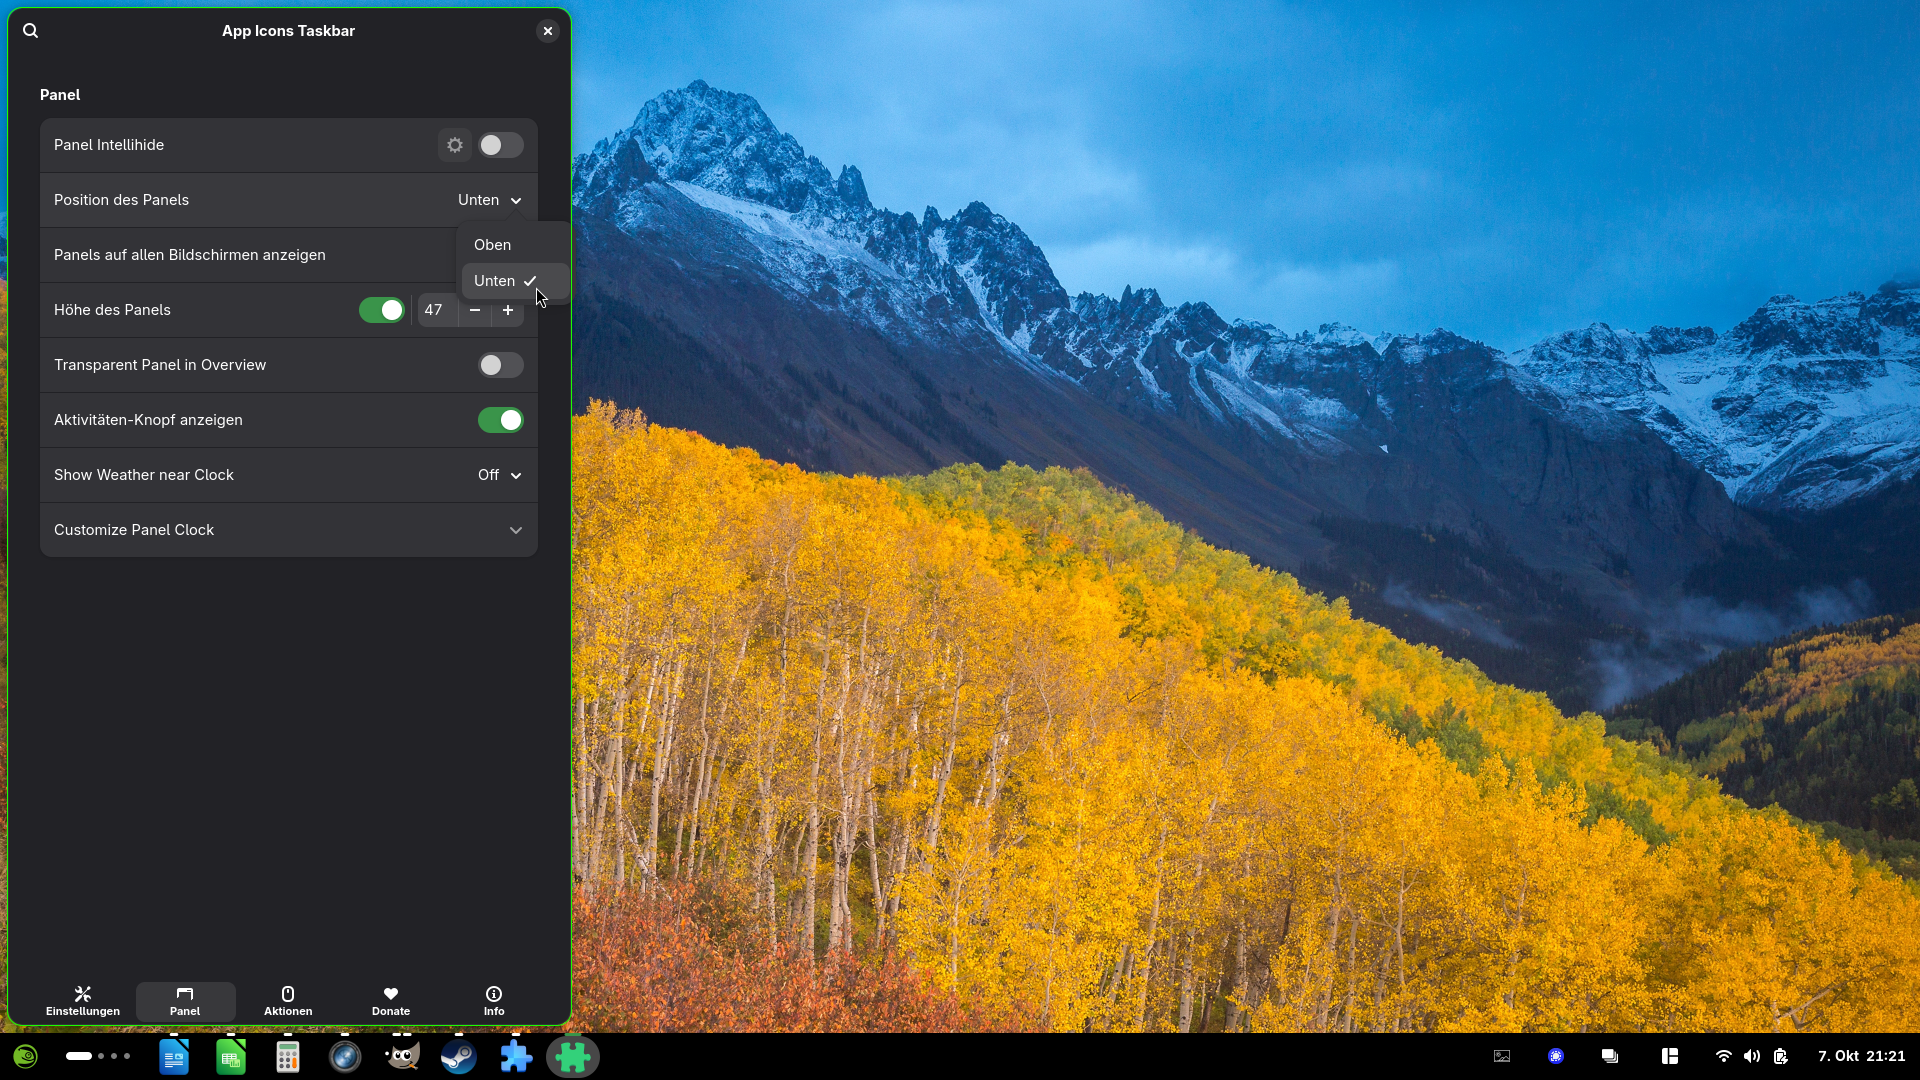Viewport: 1920px width, 1080px height.
Task: Select Oben in position dropdown
Action: (493, 245)
